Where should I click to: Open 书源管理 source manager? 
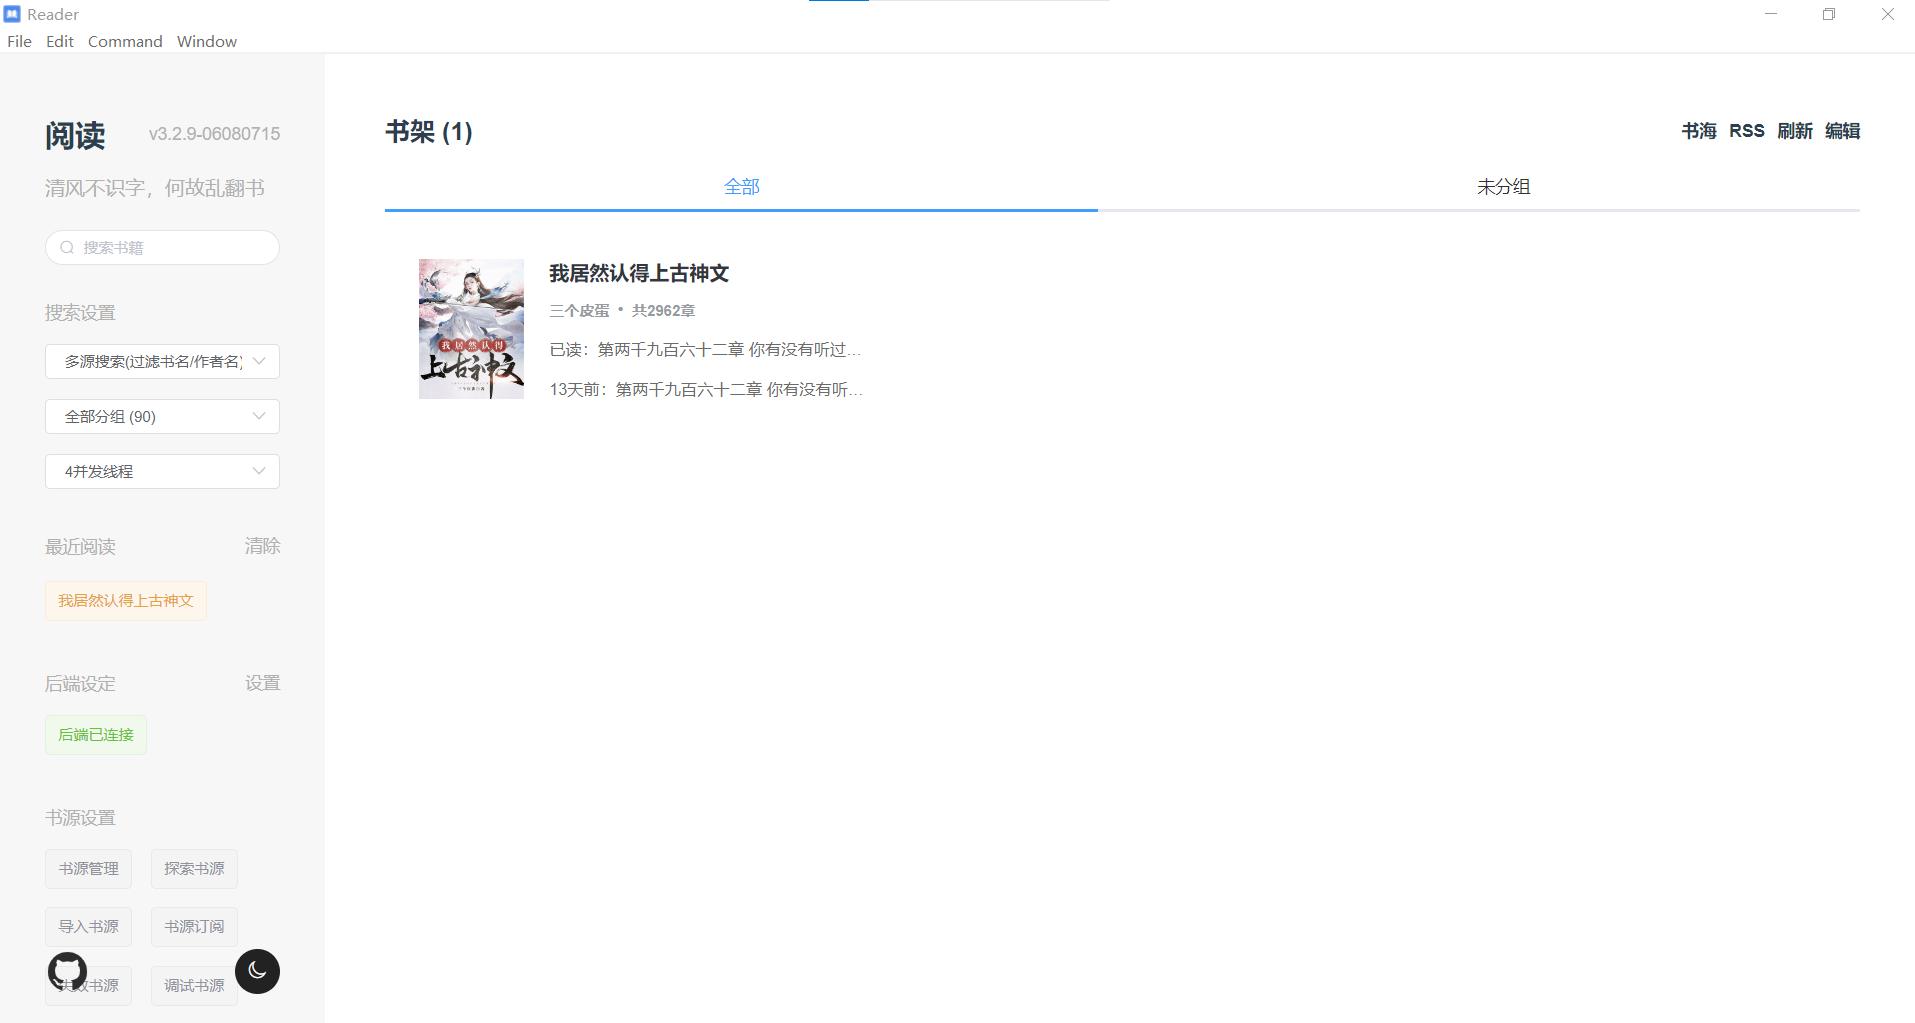pos(87,868)
